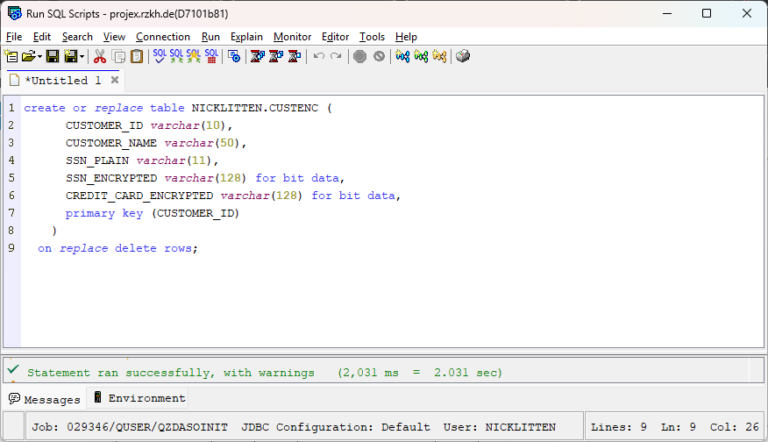Open the Run menu
The width and height of the screenshot is (768, 442).
(210, 37)
